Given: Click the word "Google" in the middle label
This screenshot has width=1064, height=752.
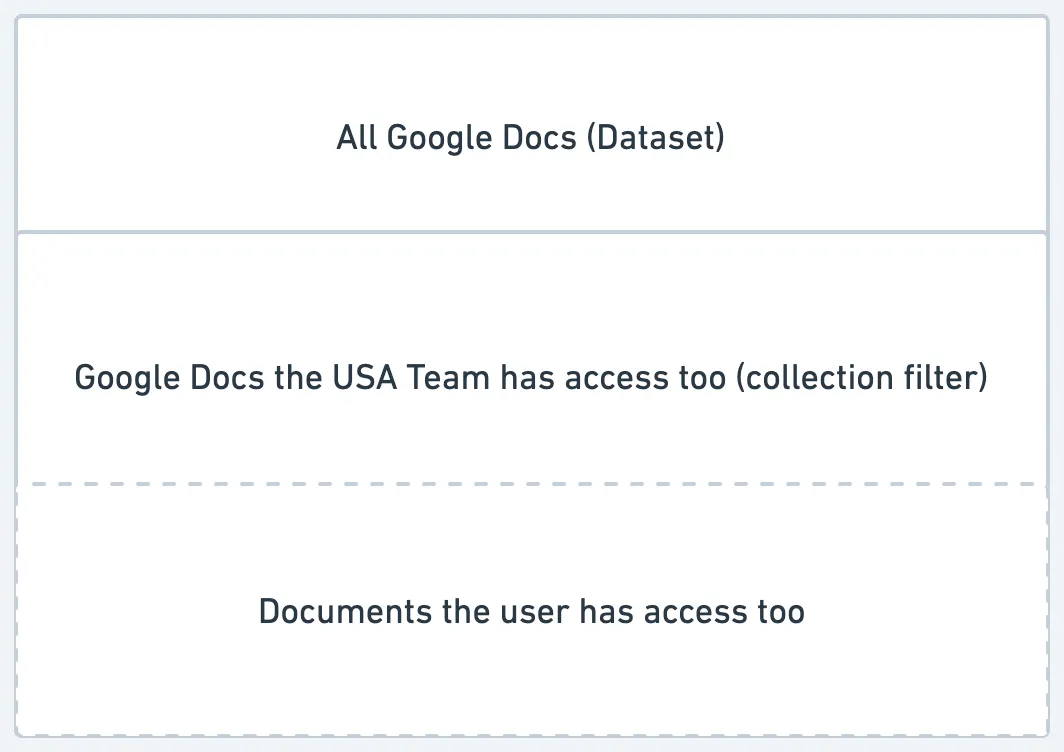Looking at the screenshot, I should [x=127, y=379].
